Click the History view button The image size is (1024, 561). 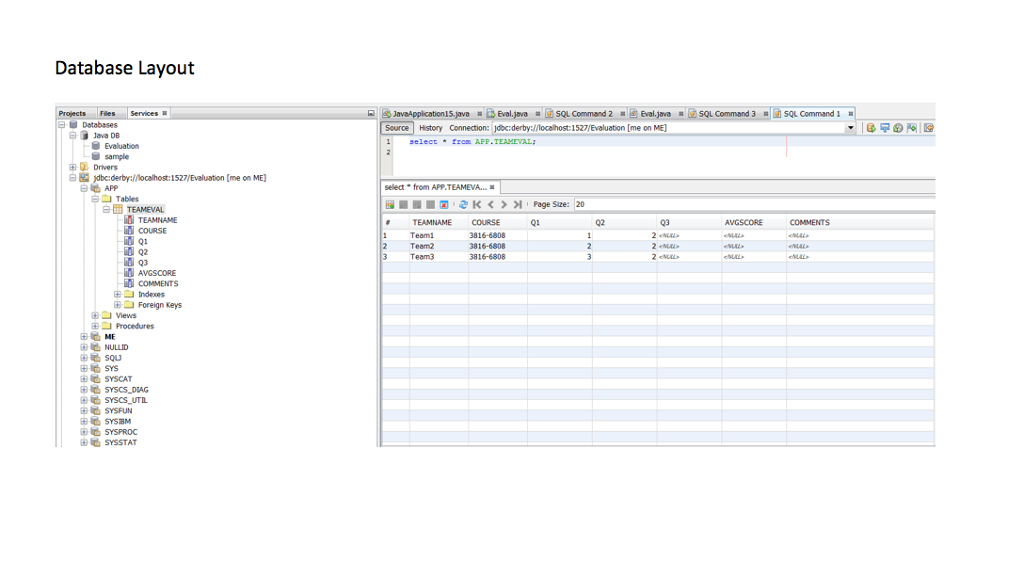tap(430, 128)
